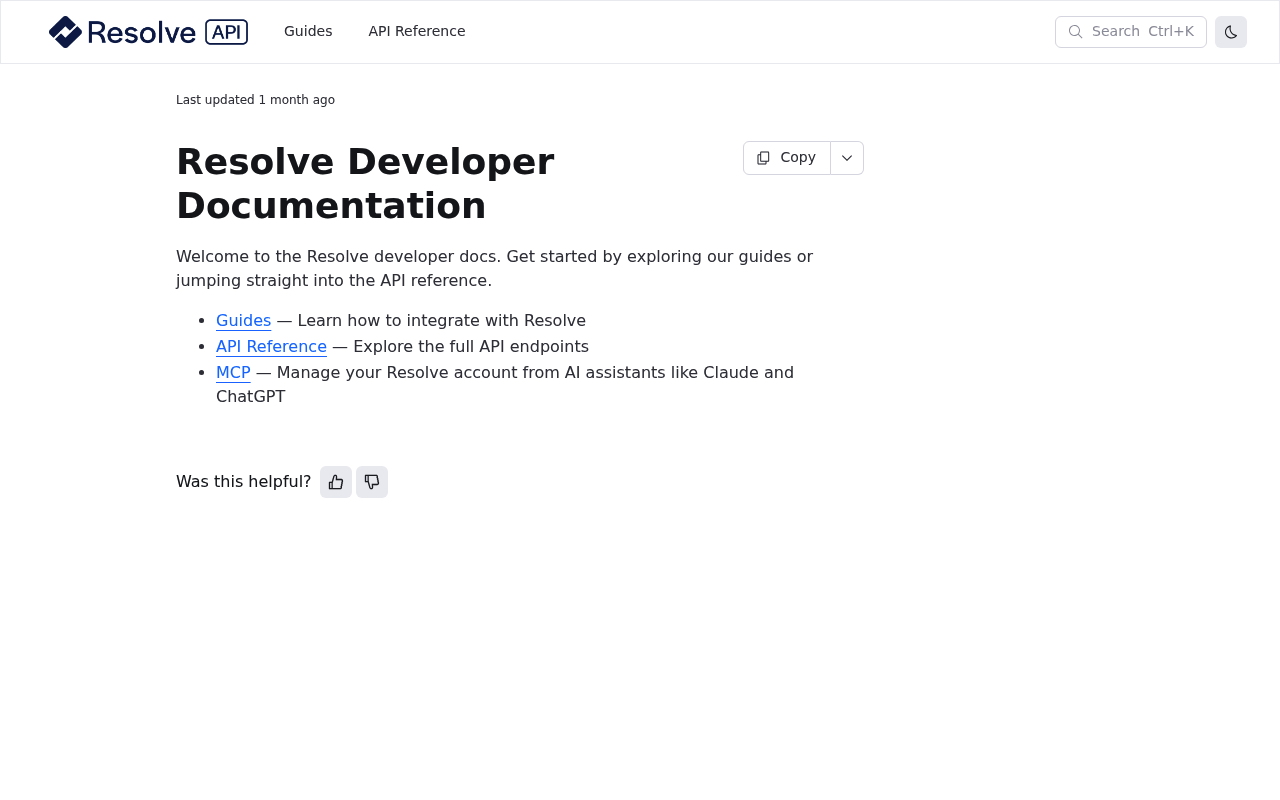This screenshot has width=1280, height=800.
Task: Focus the Search Ctrl+K field
Action: pyautogui.click(x=1131, y=32)
